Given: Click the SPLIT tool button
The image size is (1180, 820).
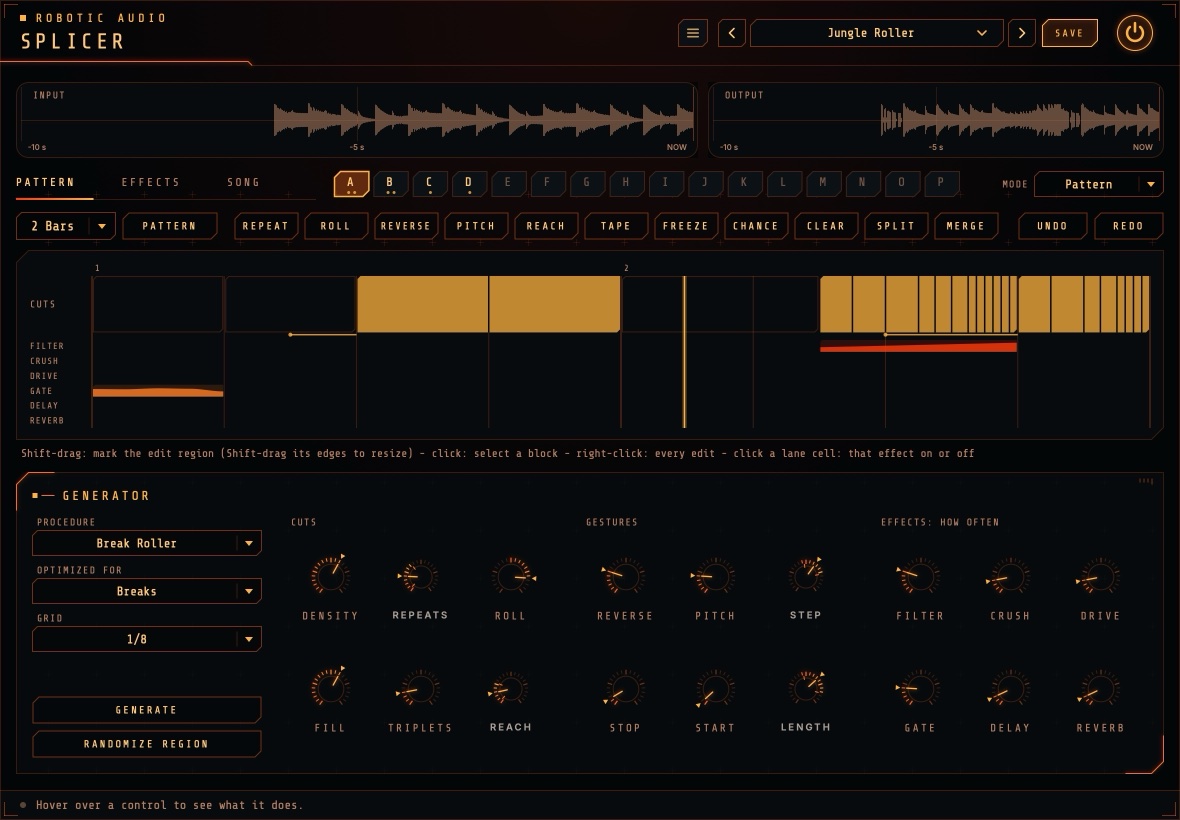Looking at the screenshot, I should point(896,226).
